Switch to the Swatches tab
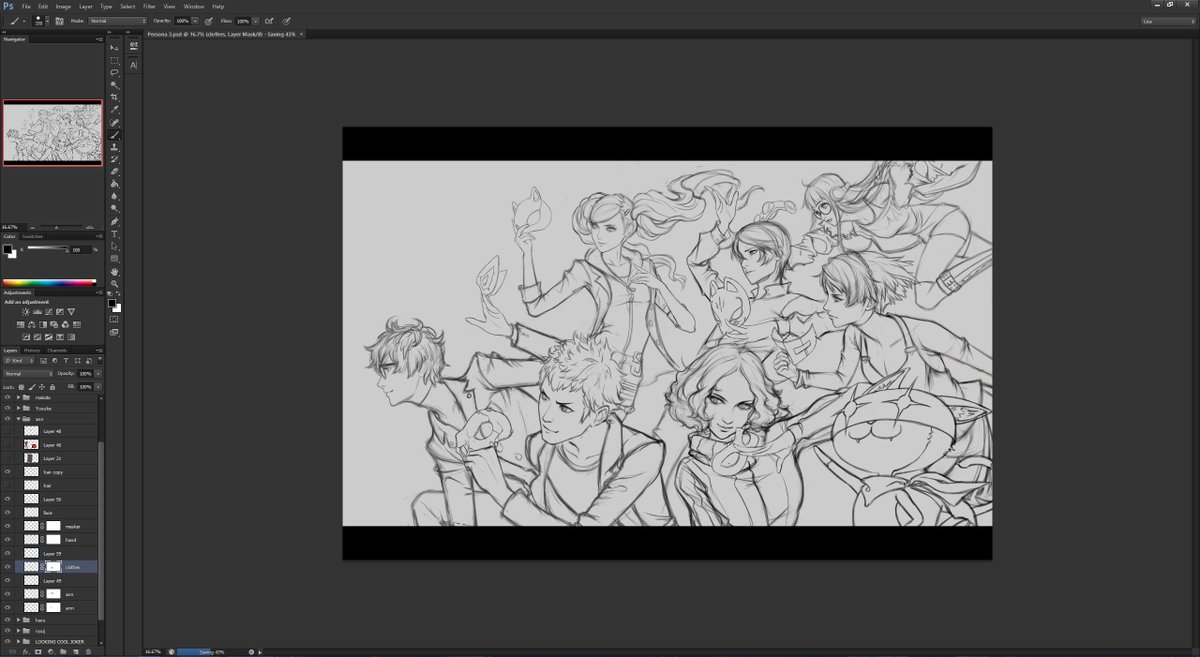Screen dimensions: 1200x657 33,237
